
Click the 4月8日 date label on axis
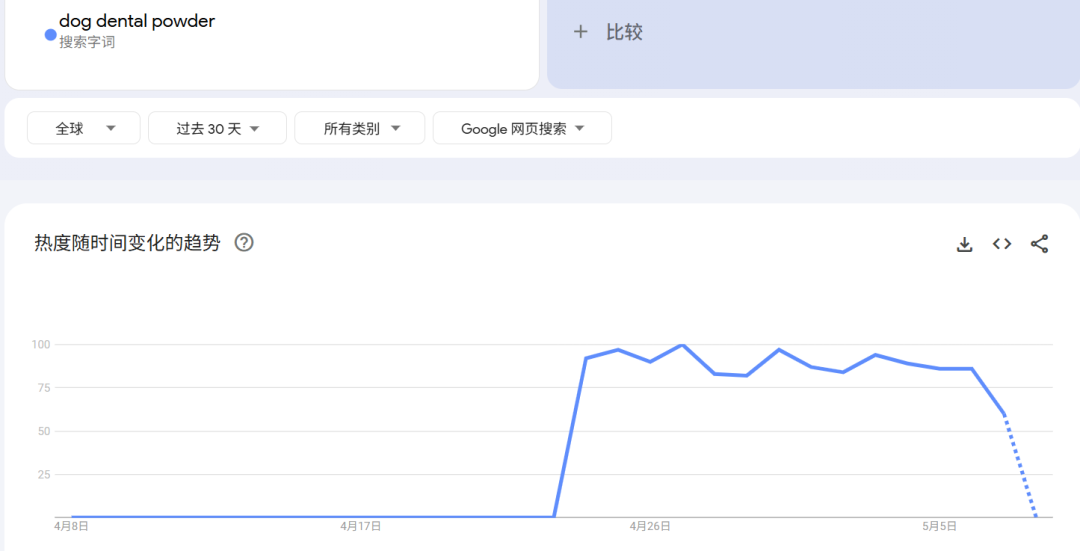tap(71, 526)
